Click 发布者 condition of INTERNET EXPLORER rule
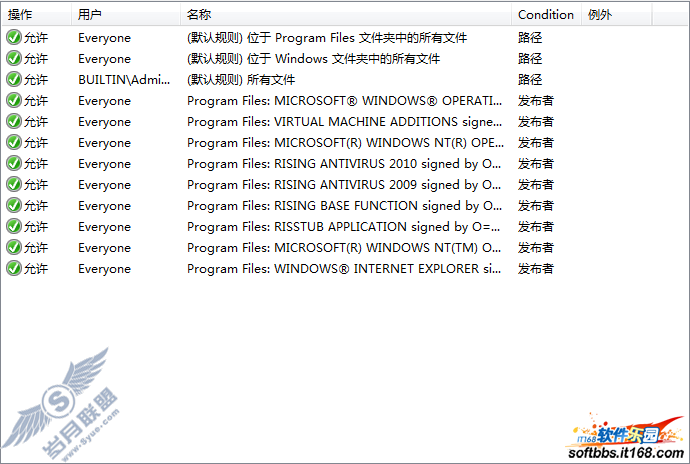The image size is (690, 464). [x=536, y=269]
